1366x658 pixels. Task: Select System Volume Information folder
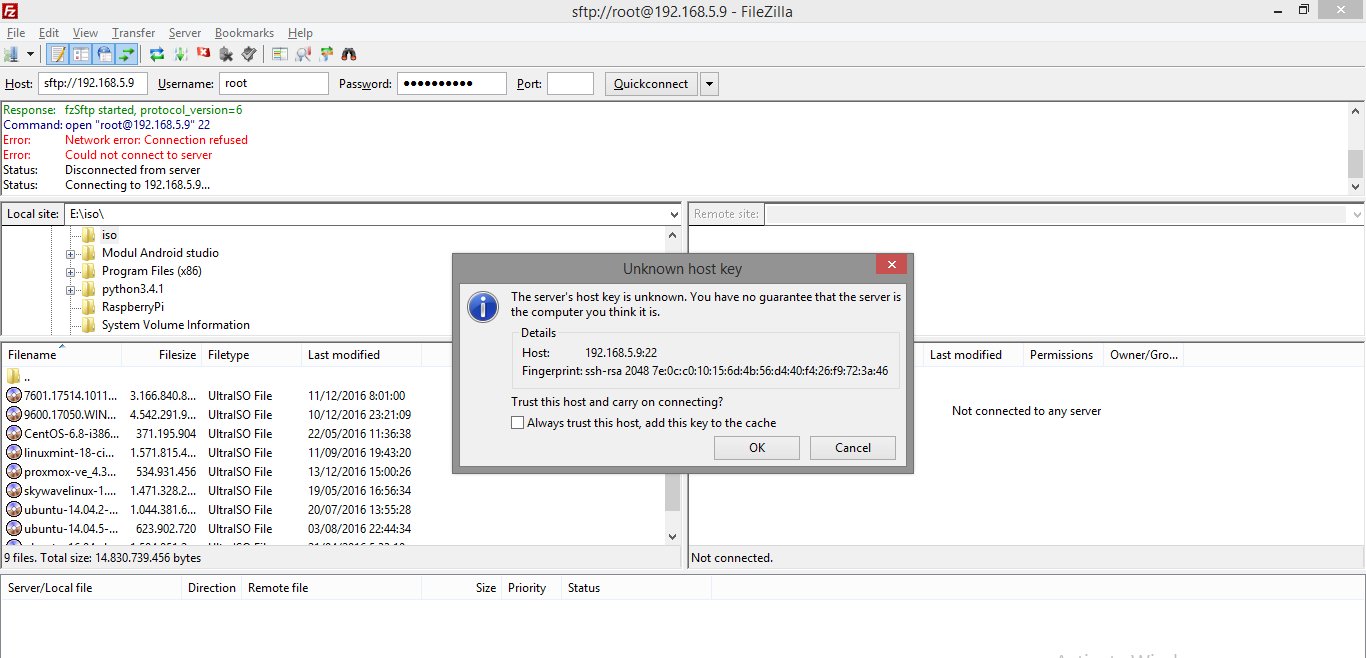pos(175,325)
